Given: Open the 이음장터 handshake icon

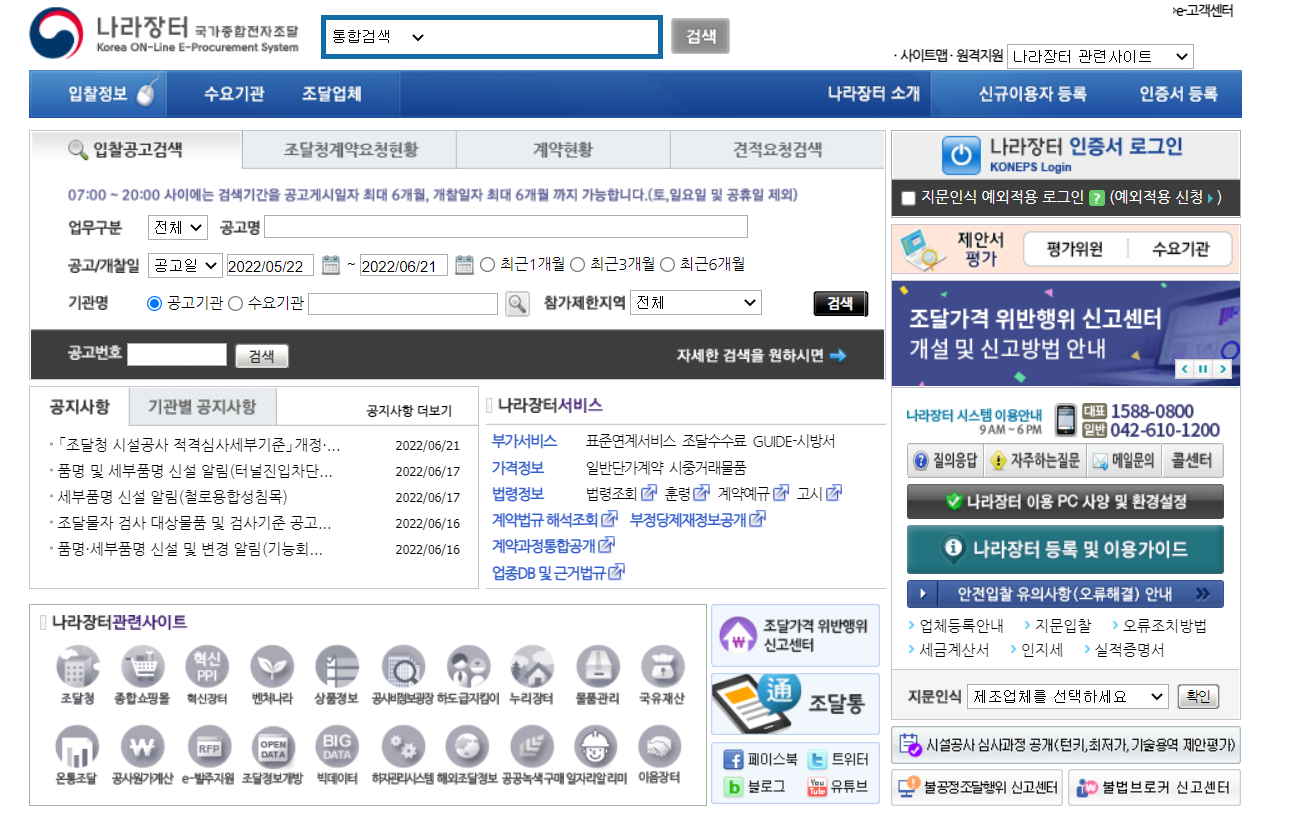Looking at the screenshot, I should [x=660, y=746].
